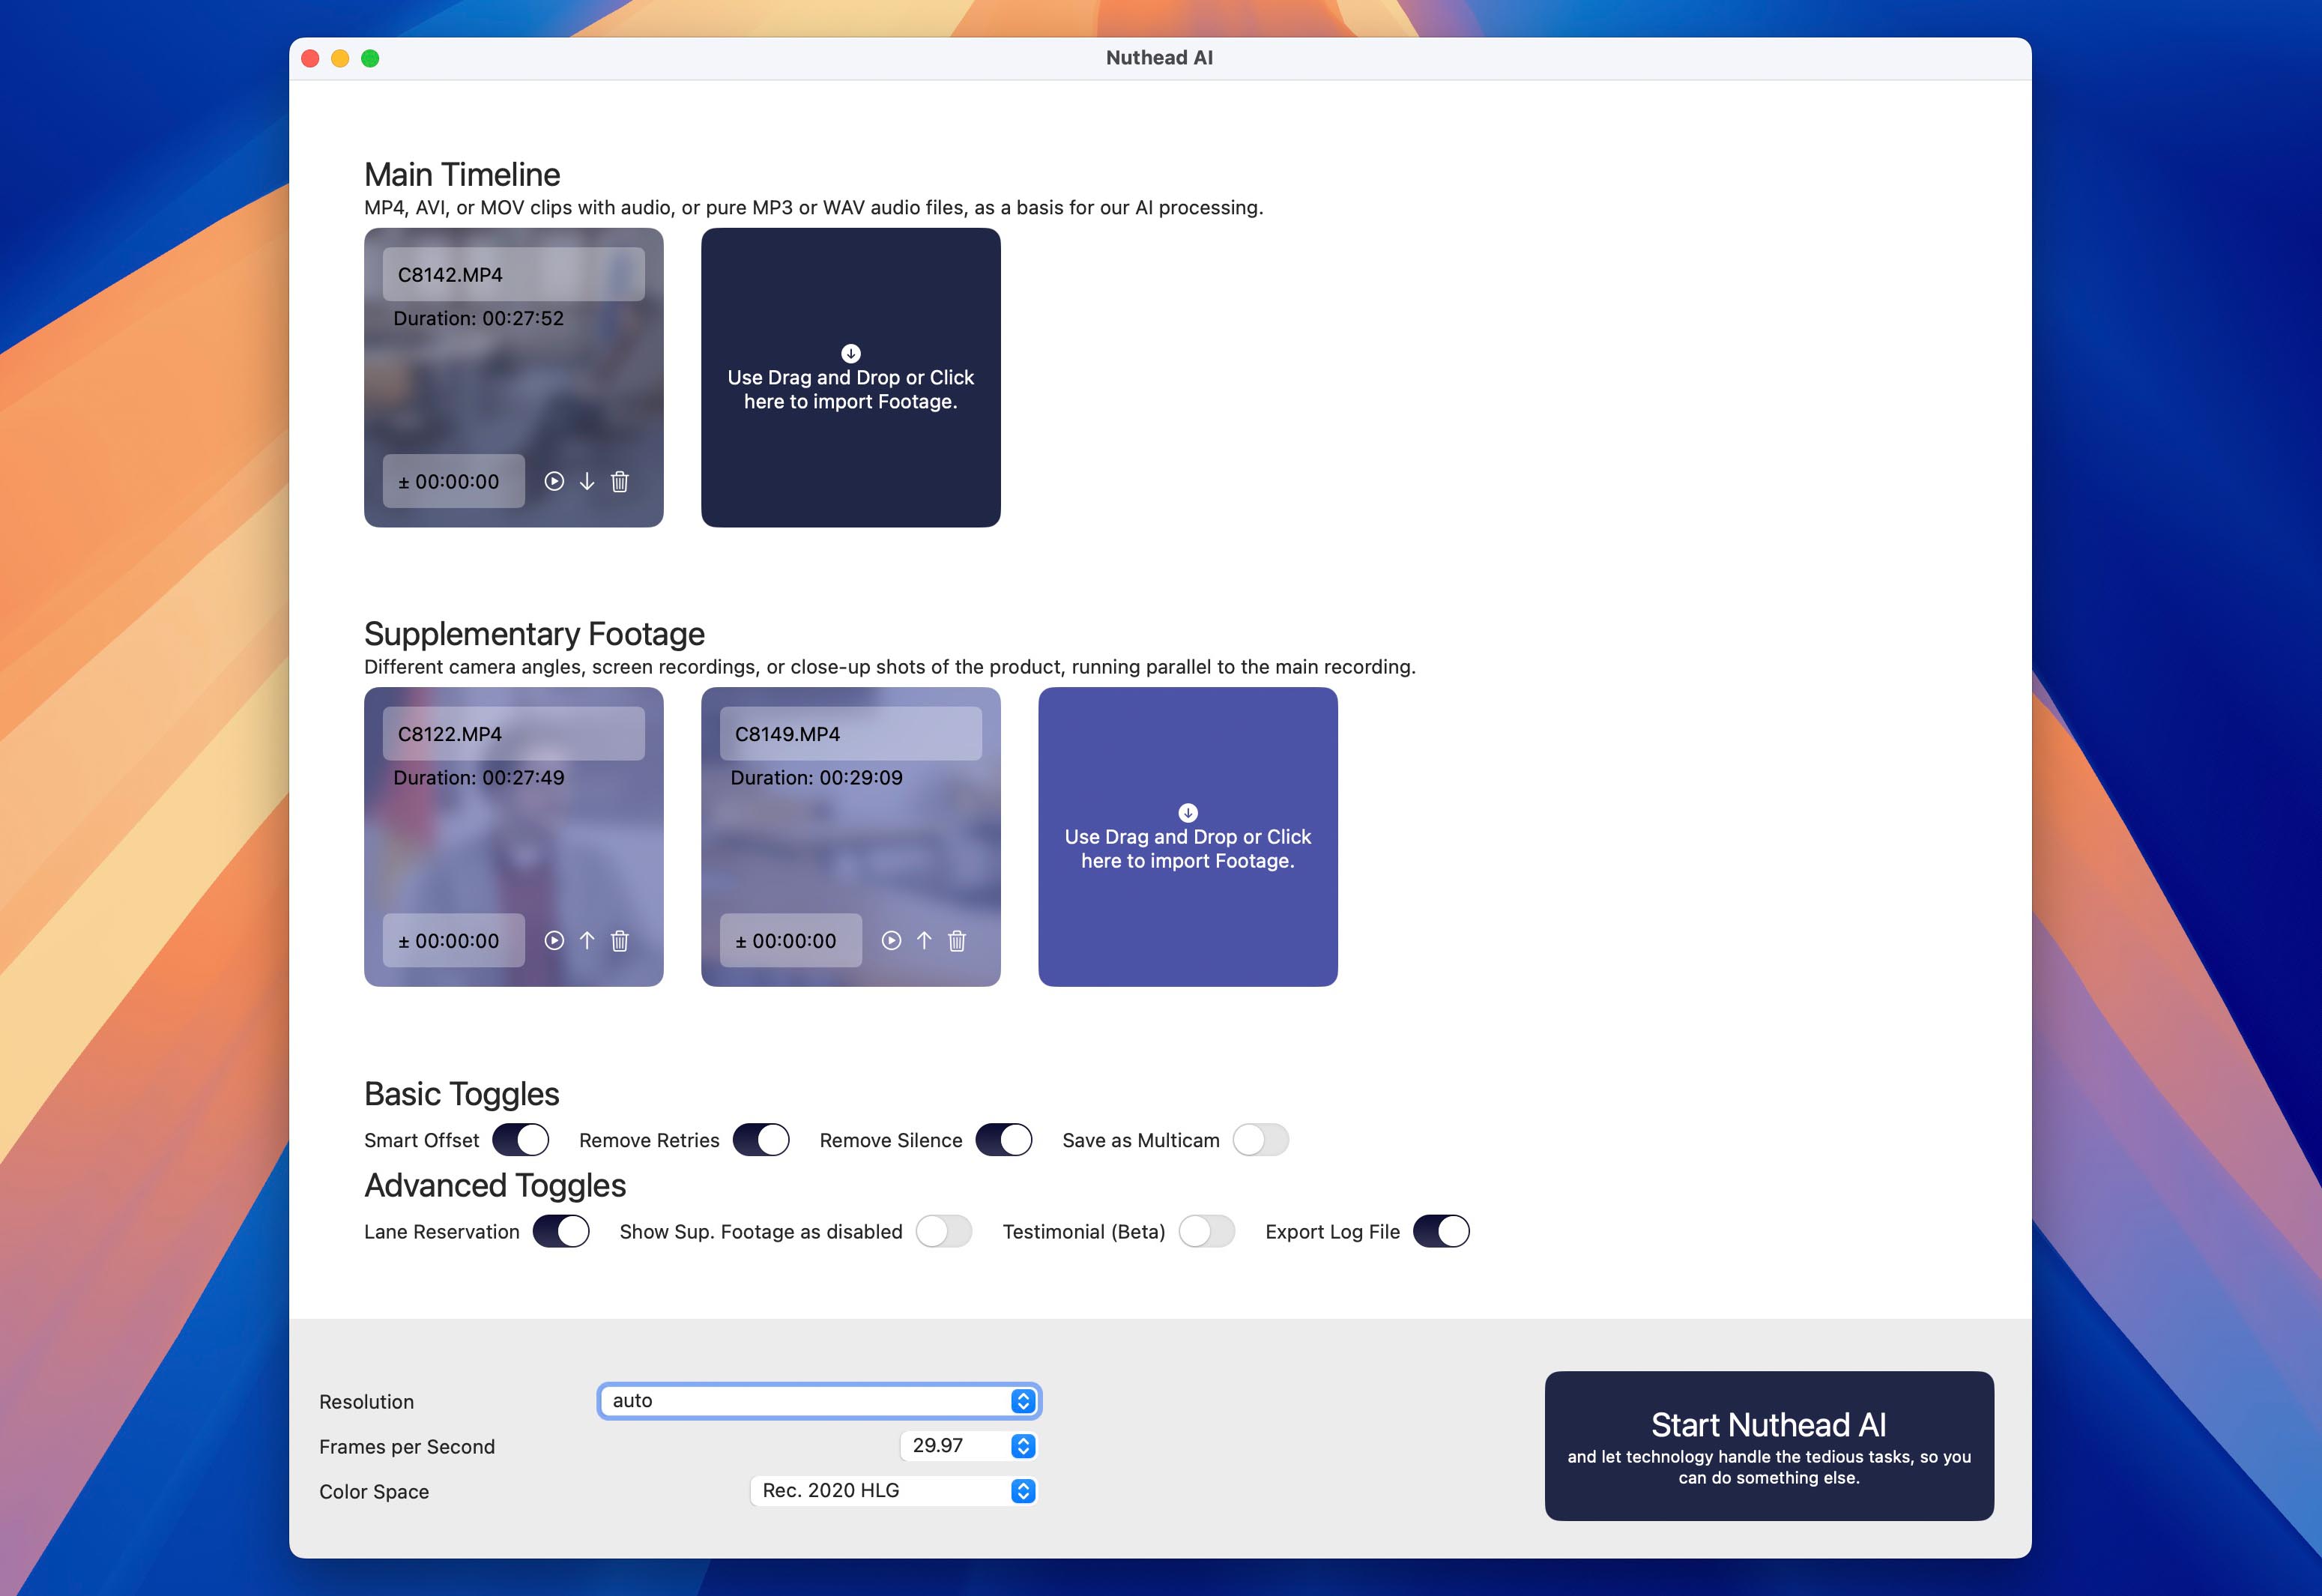Delete clip C8122.MP4 with trash icon
The width and height of the screenshot is (2322, 1596).
(x=620, y=940)
